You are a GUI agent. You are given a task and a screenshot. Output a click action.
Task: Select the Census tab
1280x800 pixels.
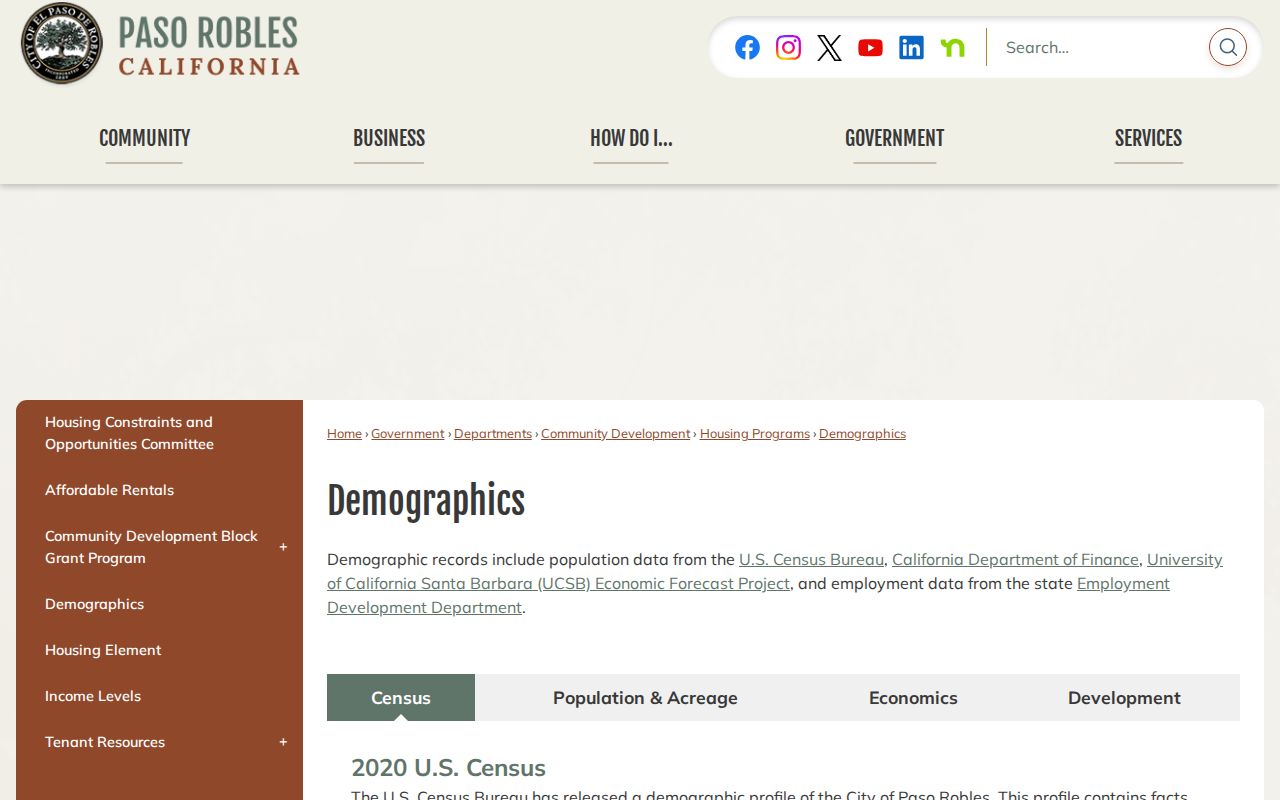[401, 698]
